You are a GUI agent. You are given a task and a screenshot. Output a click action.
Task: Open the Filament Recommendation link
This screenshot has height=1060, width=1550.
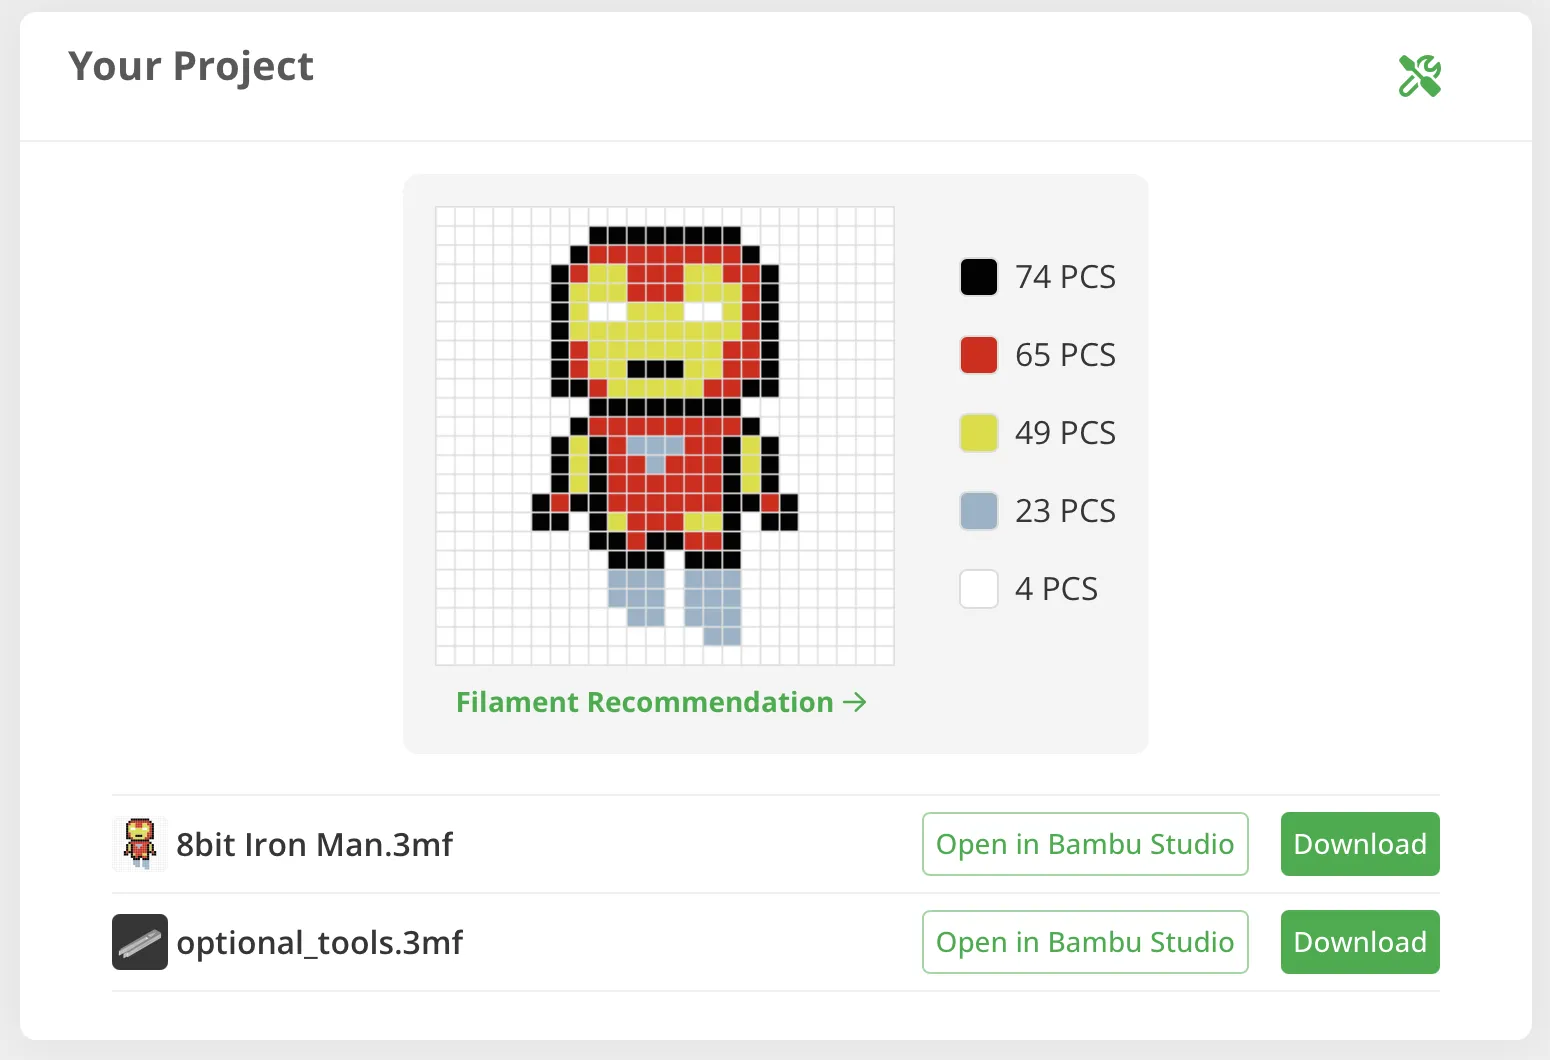tap(661, 702)
